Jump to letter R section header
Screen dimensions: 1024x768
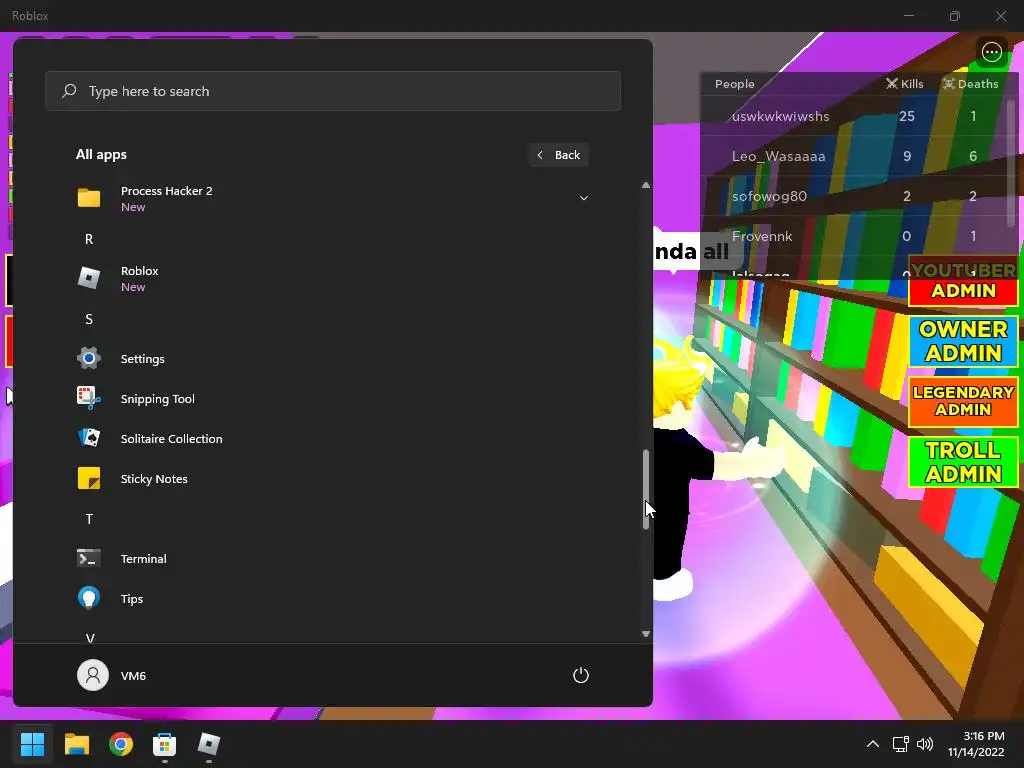[89, 239]
